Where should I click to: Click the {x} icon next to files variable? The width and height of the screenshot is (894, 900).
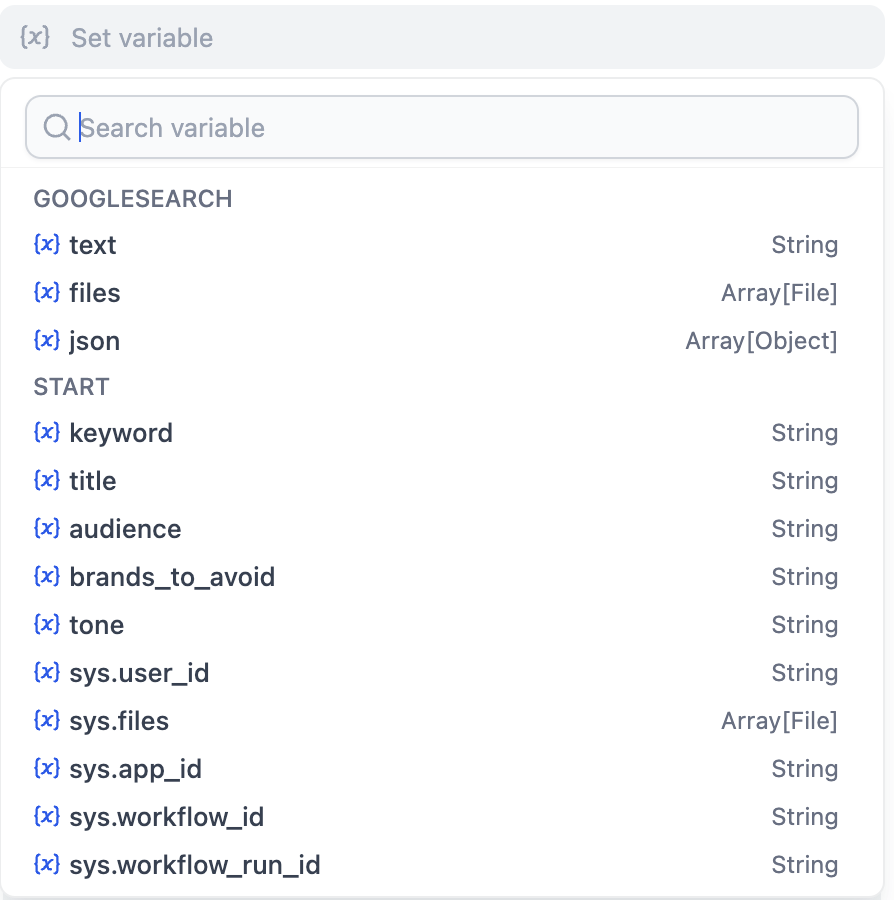click(47, 292)
